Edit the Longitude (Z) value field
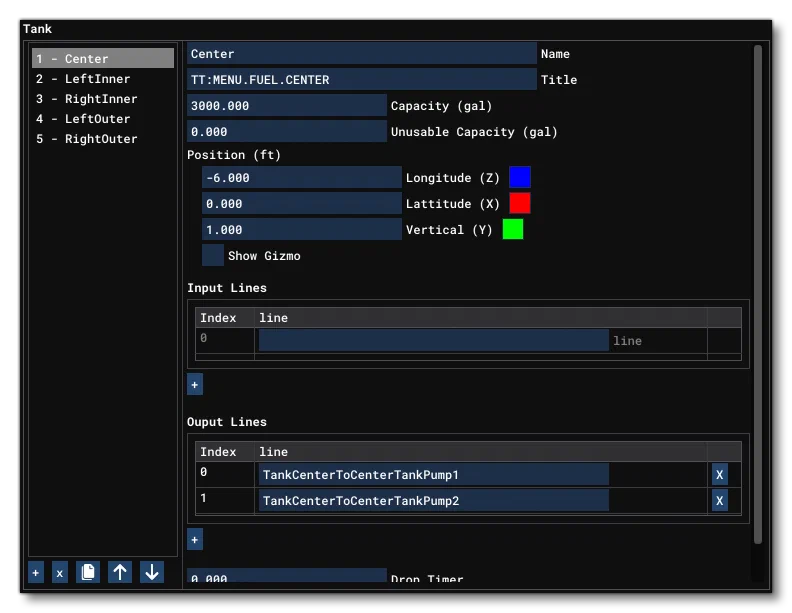 tap(302, 178)
